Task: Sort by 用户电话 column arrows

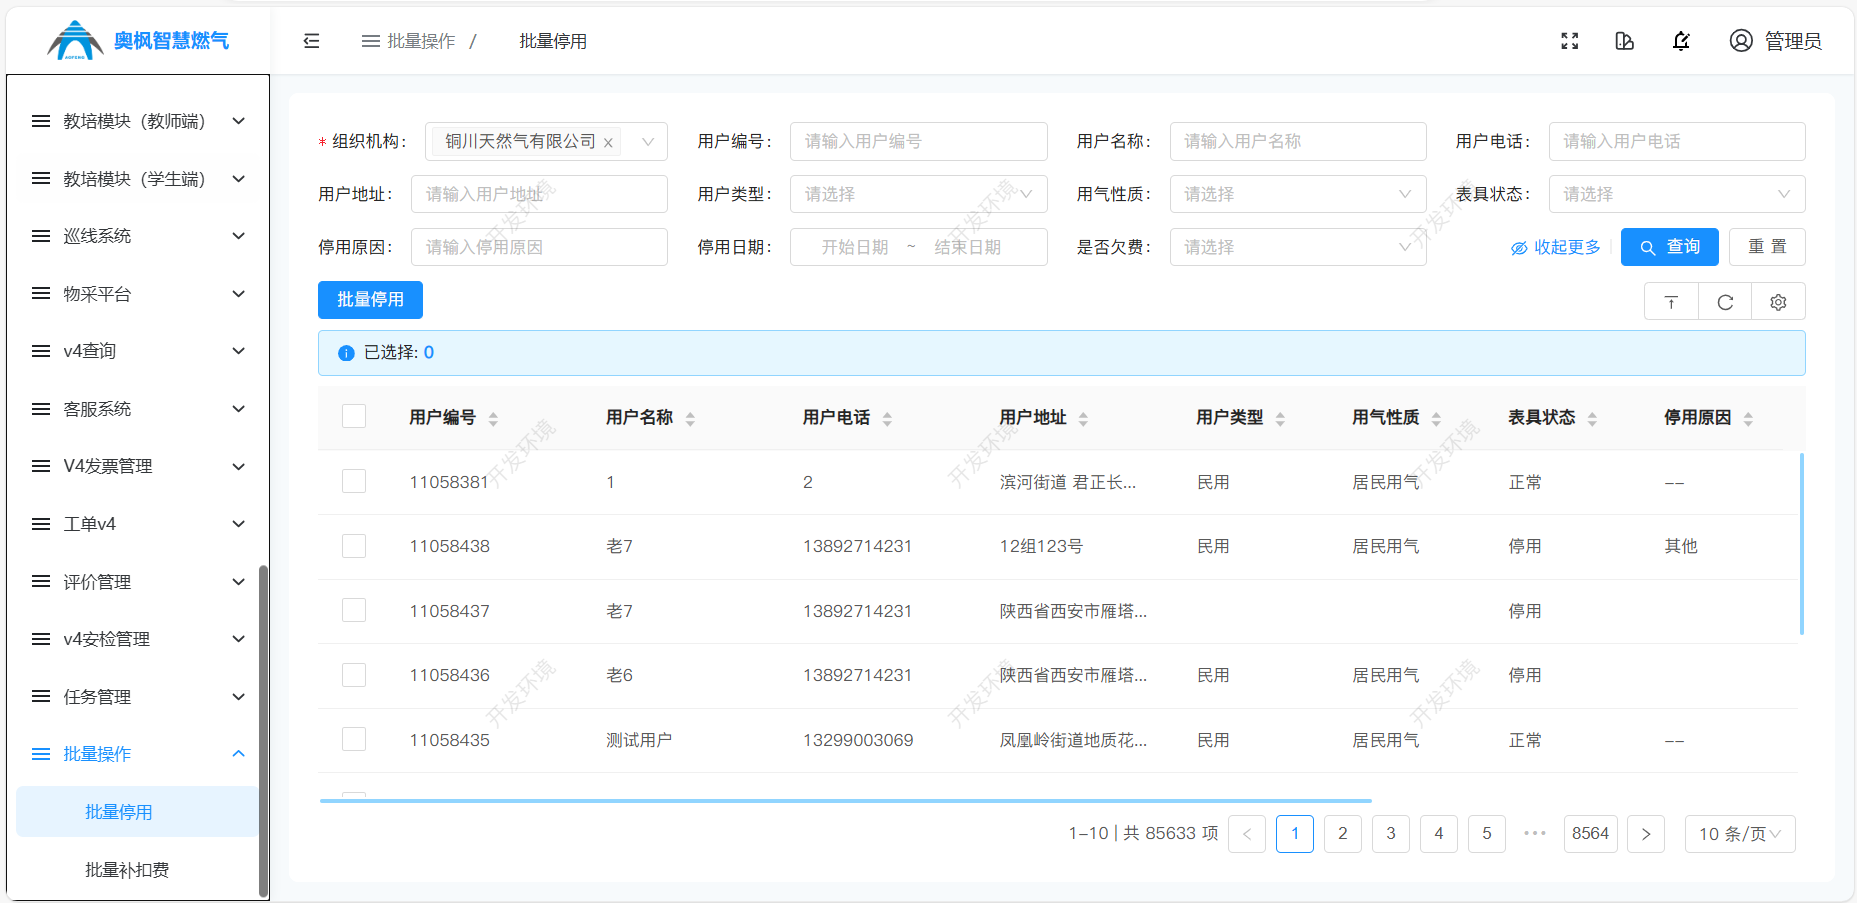Action: [887, 419]
